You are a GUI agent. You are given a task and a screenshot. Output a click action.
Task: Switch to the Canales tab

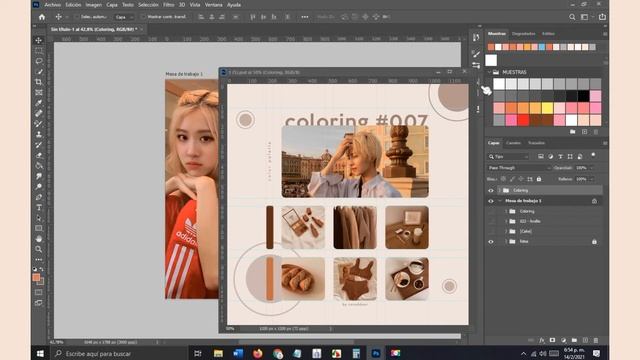pos(513,143)
